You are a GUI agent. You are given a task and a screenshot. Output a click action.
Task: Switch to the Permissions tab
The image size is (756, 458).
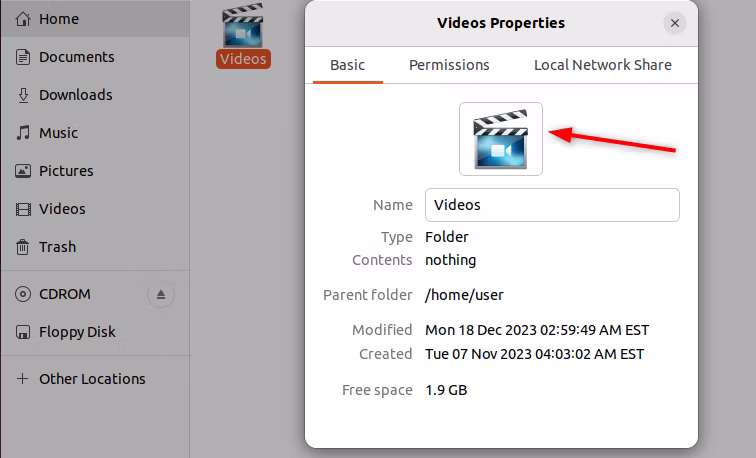(449, 65)
